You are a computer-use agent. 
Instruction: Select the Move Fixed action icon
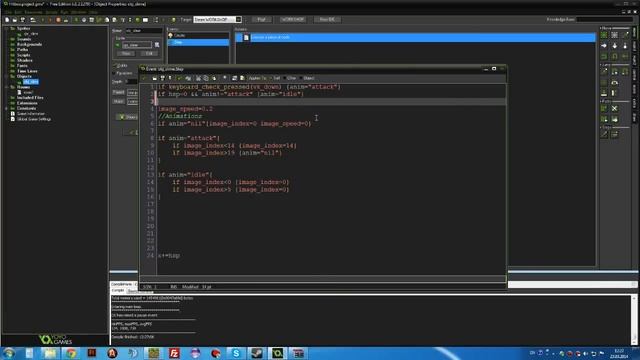[604, 35]
